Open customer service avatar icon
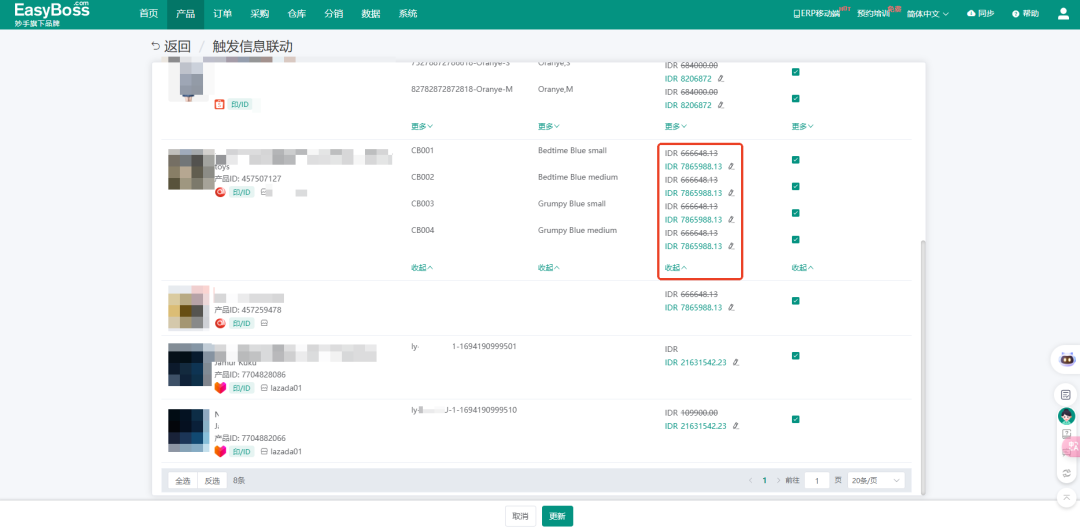The height and width of the screenshot is (530, 1080). 1067,416
